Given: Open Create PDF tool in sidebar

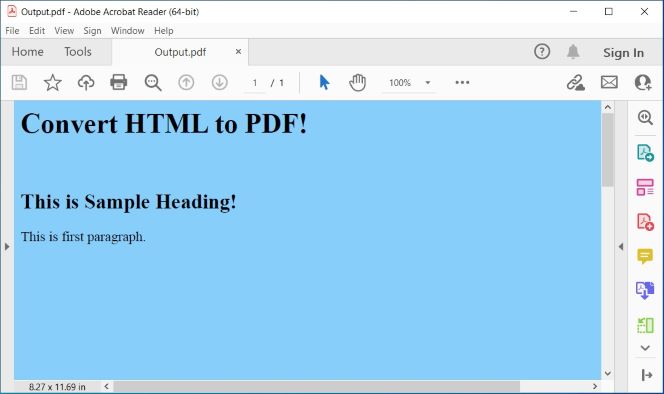Looking at the screenshot, I should click(645, 222).
